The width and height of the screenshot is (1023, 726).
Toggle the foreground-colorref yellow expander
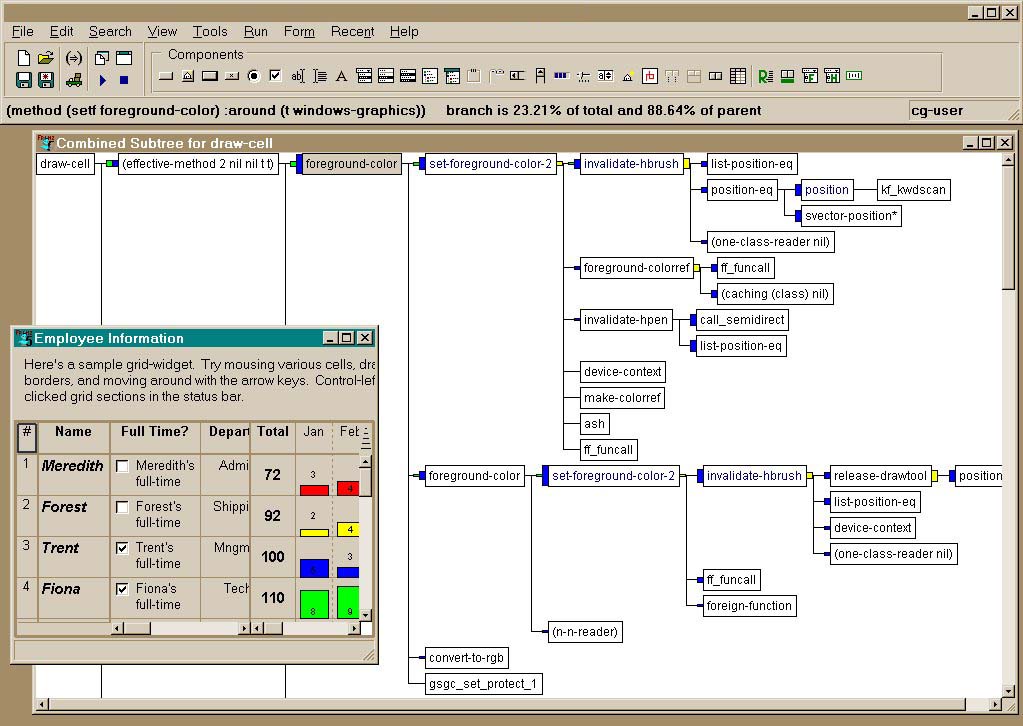697,268
